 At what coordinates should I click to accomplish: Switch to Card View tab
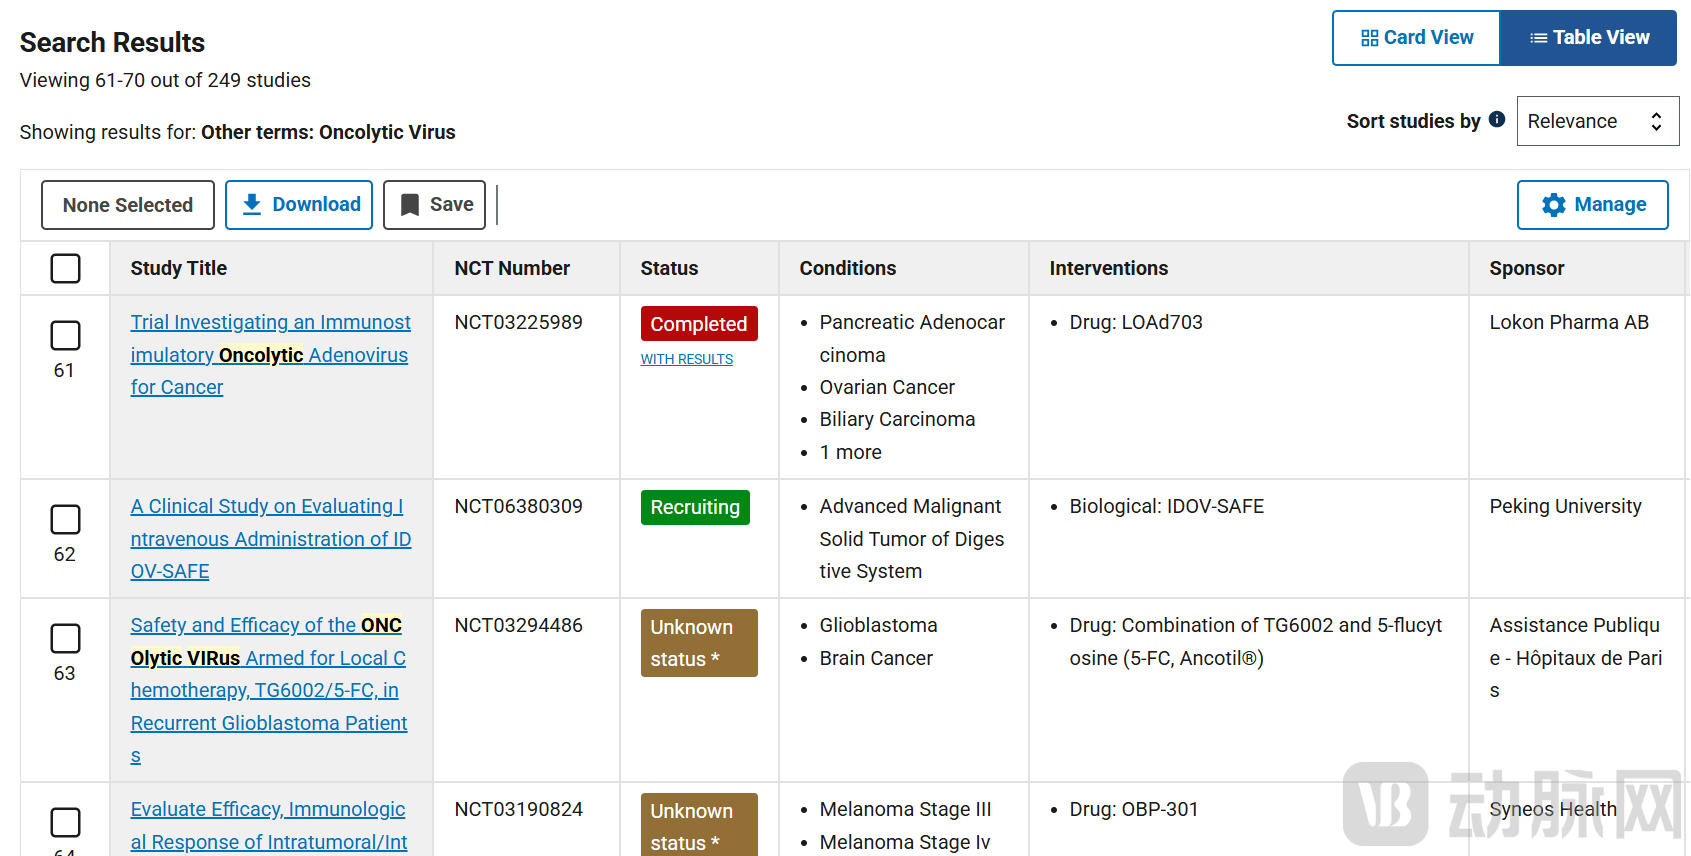click(x=1417, y=38)
